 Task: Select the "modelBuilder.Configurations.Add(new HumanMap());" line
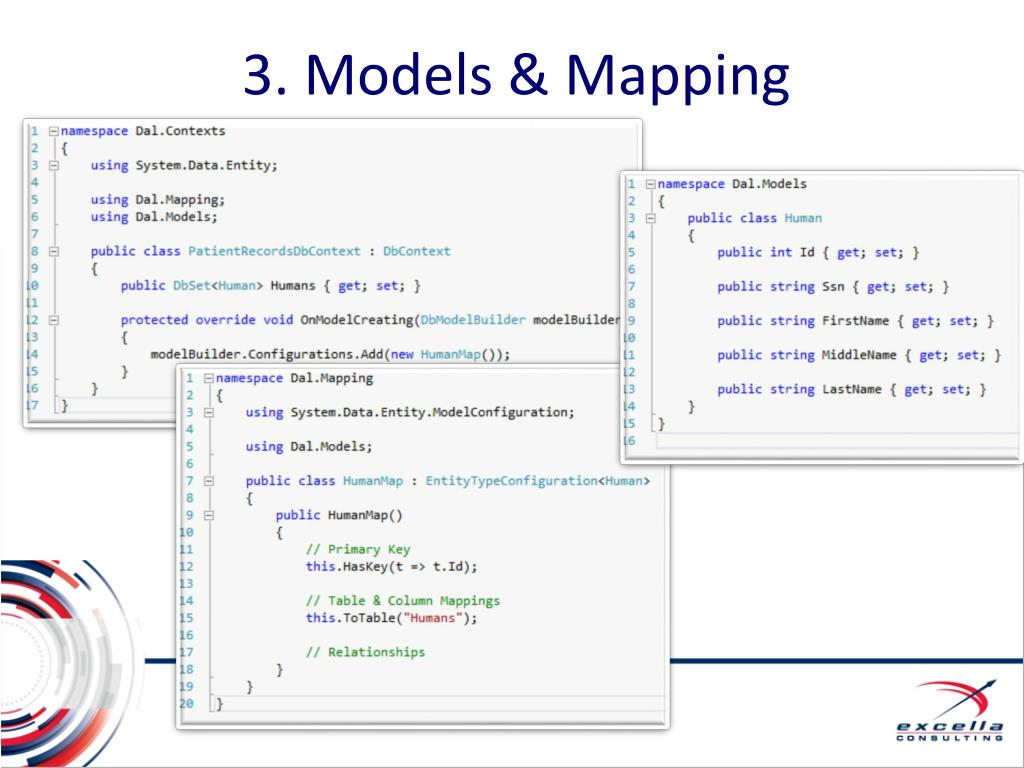330,355
